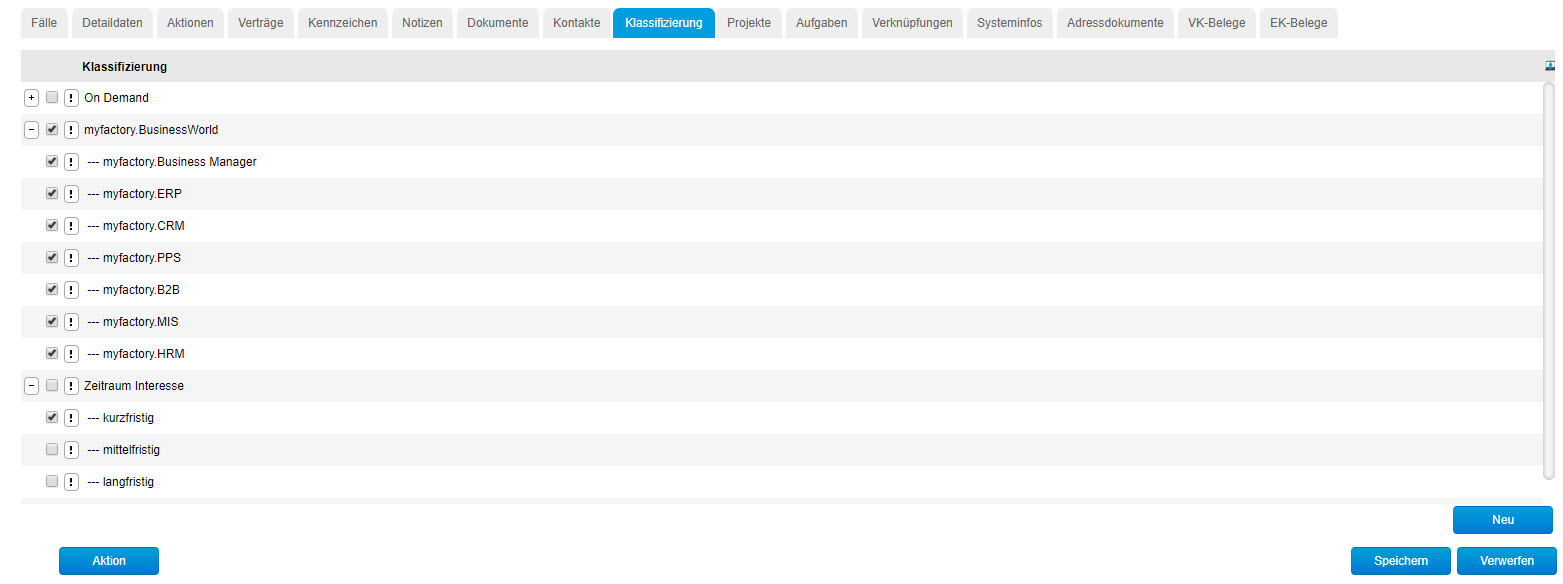The height and width of the screenshot is (584, 1563).
Task: Uncheck the myfactory.B2B checkbox
Action: click(52, 289)
